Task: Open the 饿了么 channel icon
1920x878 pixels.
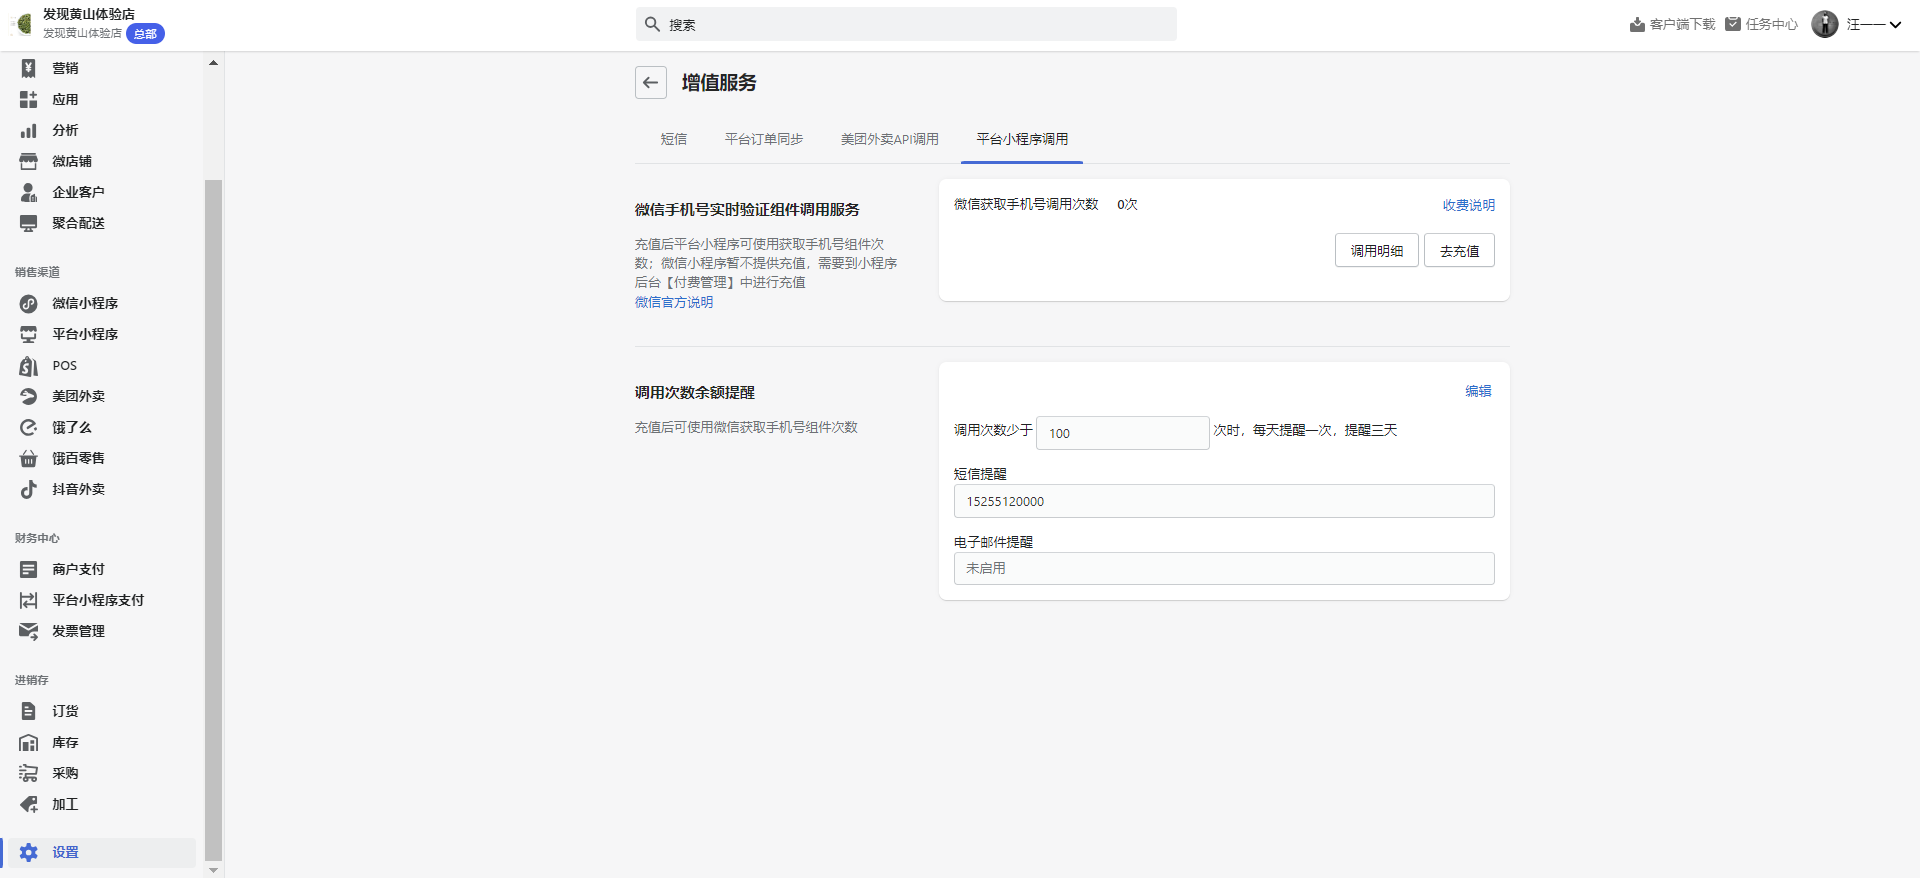Action: 29,427
